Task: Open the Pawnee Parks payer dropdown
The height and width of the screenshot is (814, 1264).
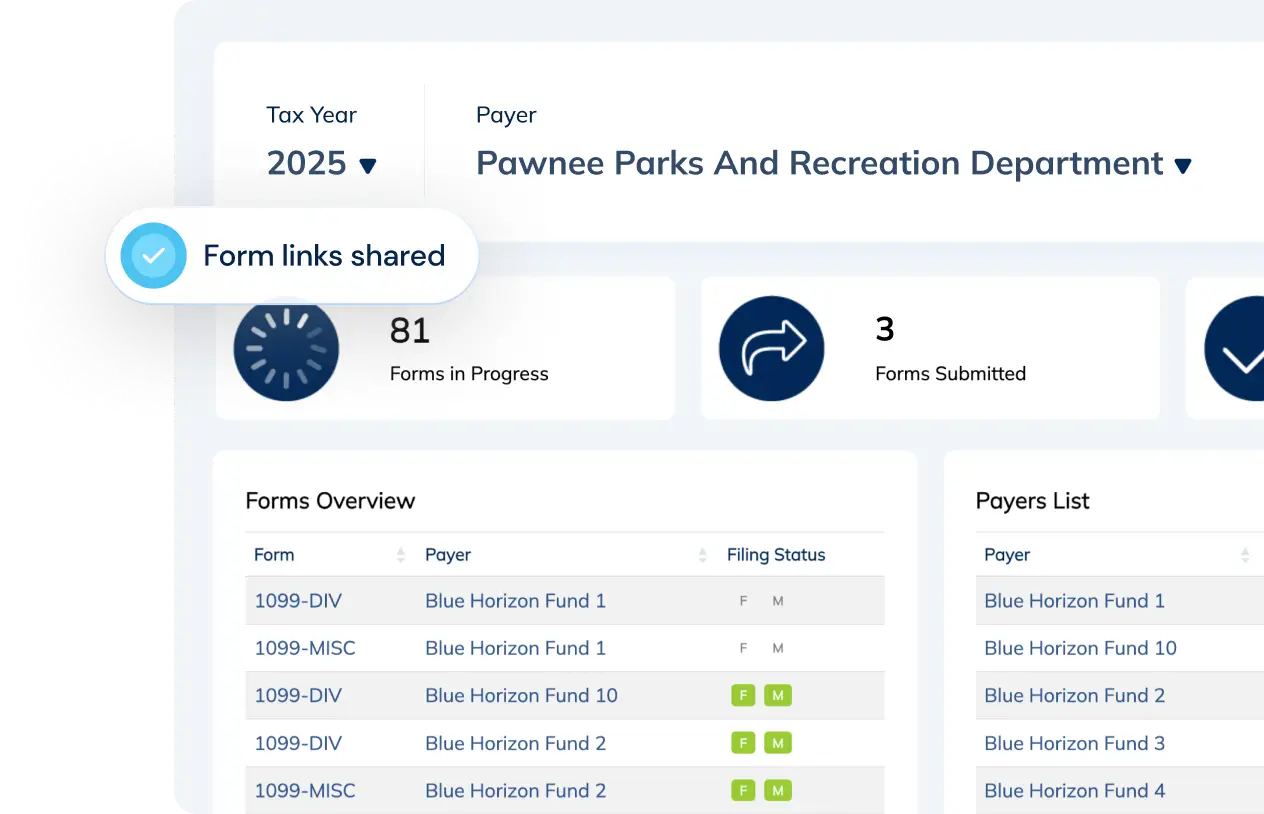Action: tap(834, 163)
